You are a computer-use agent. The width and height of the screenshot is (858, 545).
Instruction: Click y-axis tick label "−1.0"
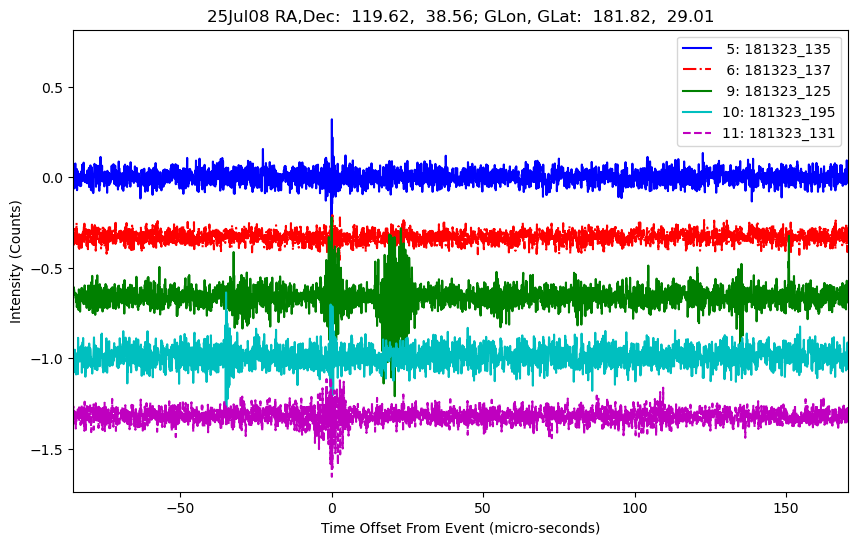48,359
